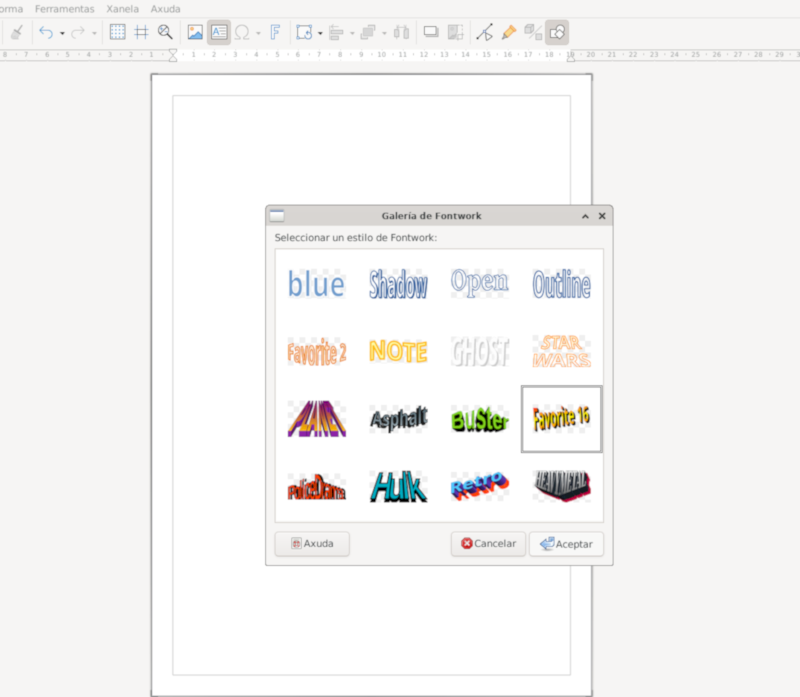Image resolution: width=800 pixels, height=697 pixels.
Task: Open the Axuda menu
Action: point(165,9)
